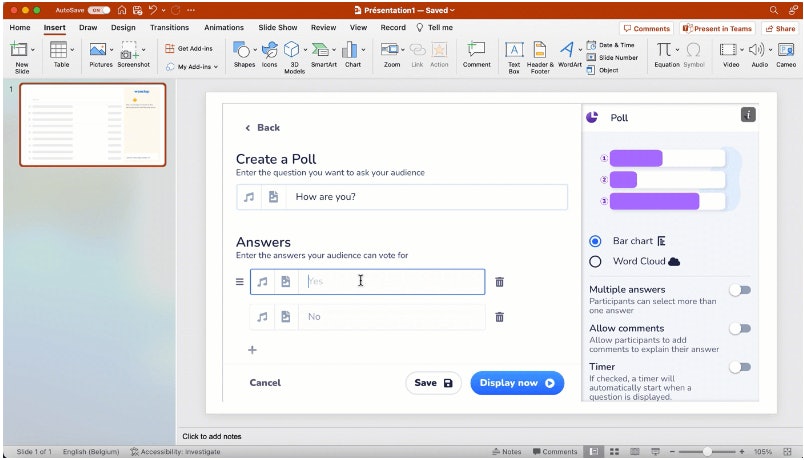Image resolution: width=804 pixels, height=460 pixels.
Task: Click Present in Teams button
Action: [x=717, y=29]
